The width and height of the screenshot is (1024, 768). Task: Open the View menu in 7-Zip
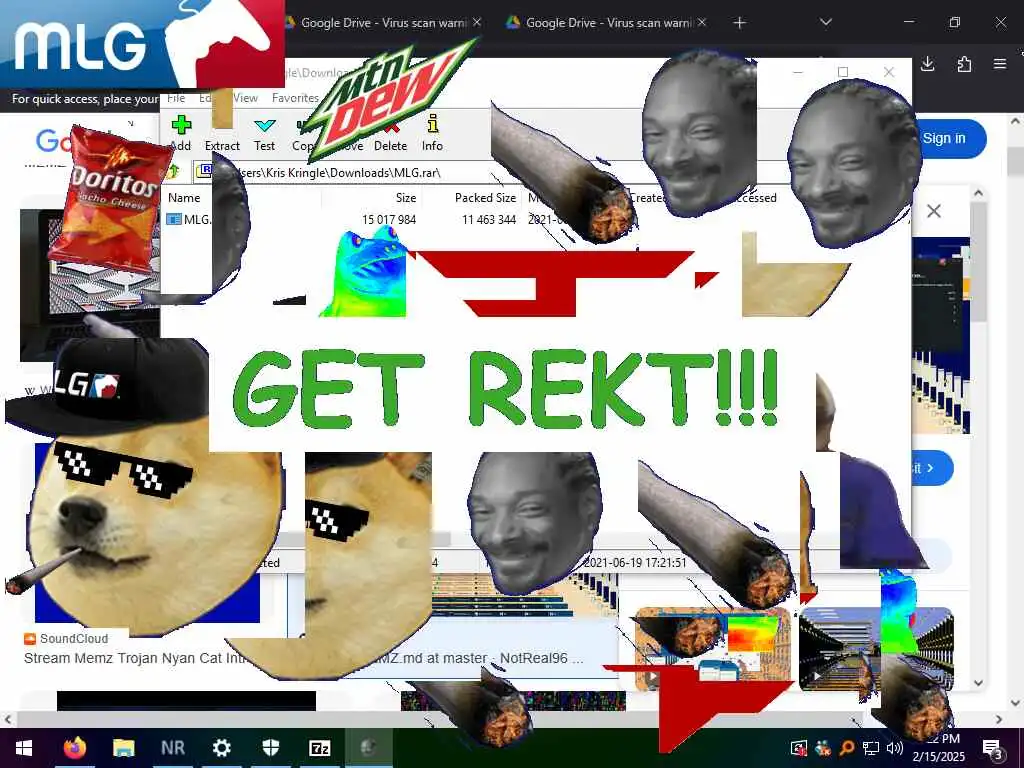pos(246,98)
